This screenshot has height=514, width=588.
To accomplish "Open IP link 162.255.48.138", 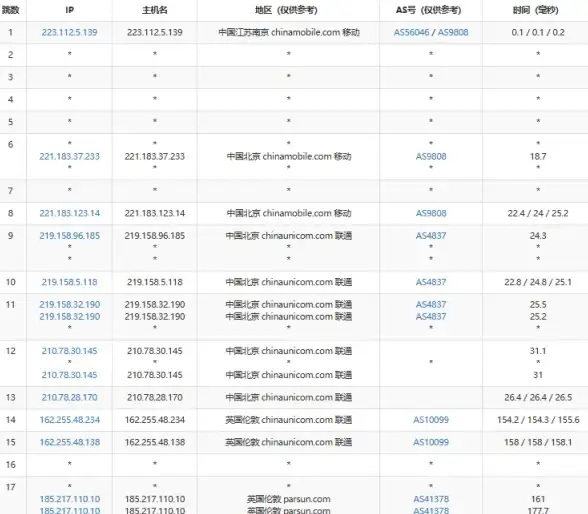I will [x=69, y=442].
